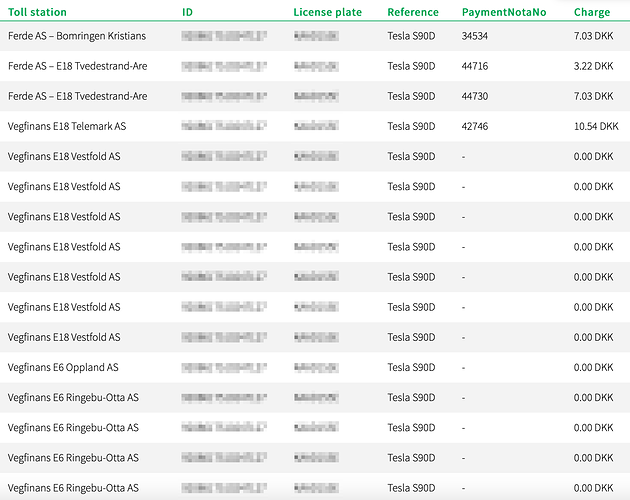This screenshot has width=630, height=500.
Task: Click the 3.22 DKK charge
Action: [x=593, y=66]
